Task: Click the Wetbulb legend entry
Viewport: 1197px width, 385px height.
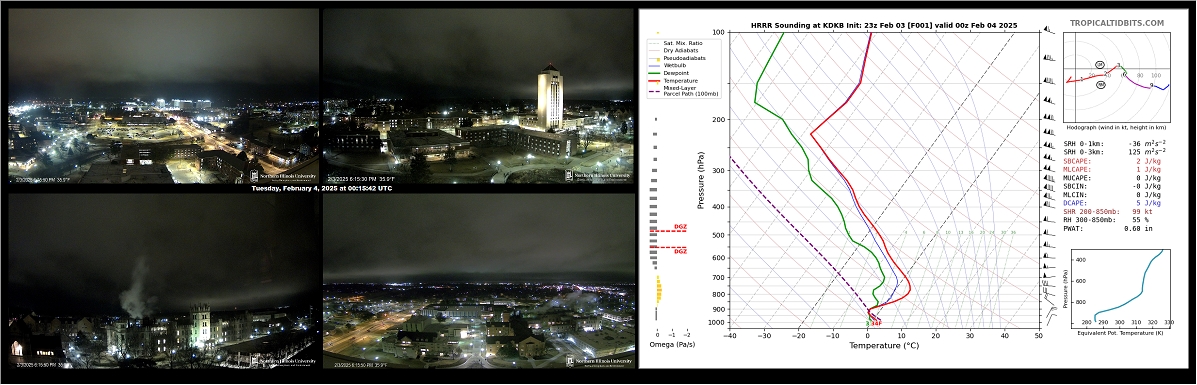Action: [x=676, y=65]
